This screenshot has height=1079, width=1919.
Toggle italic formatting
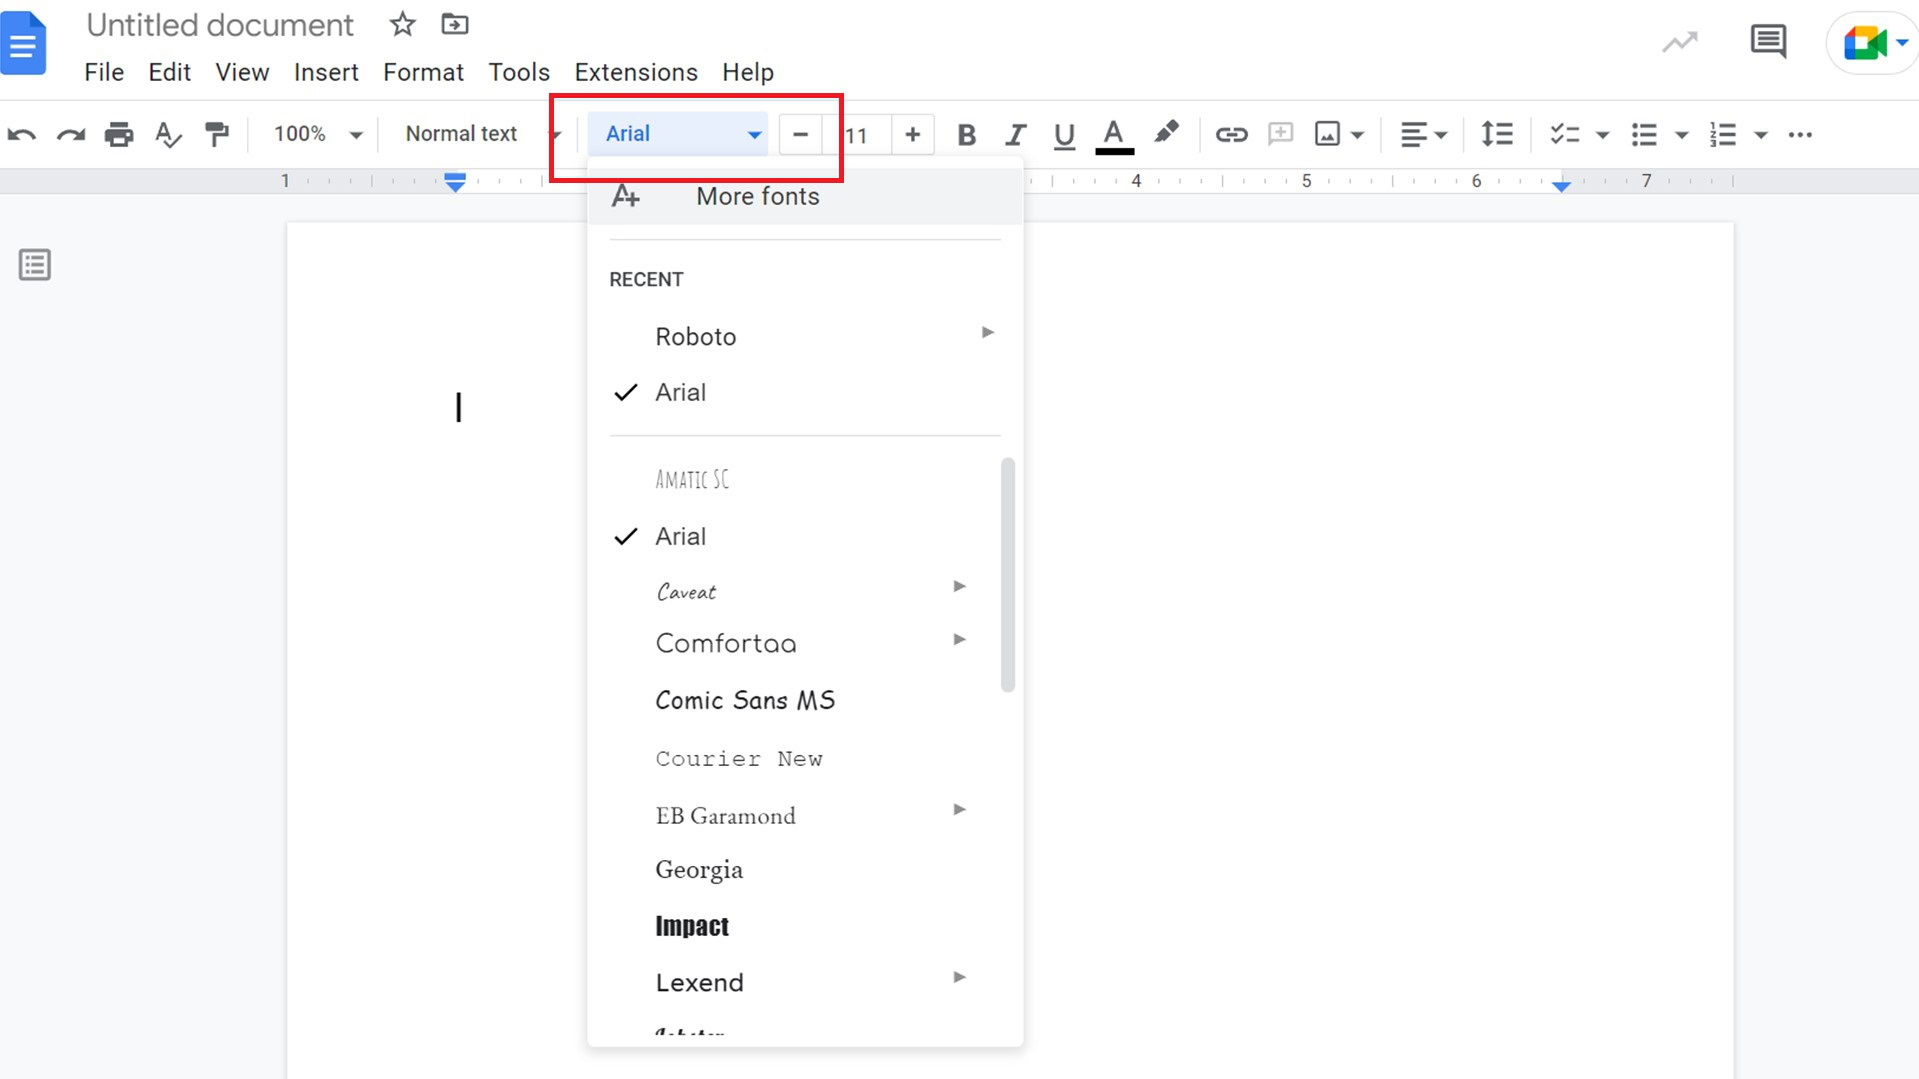[1015, 134]
